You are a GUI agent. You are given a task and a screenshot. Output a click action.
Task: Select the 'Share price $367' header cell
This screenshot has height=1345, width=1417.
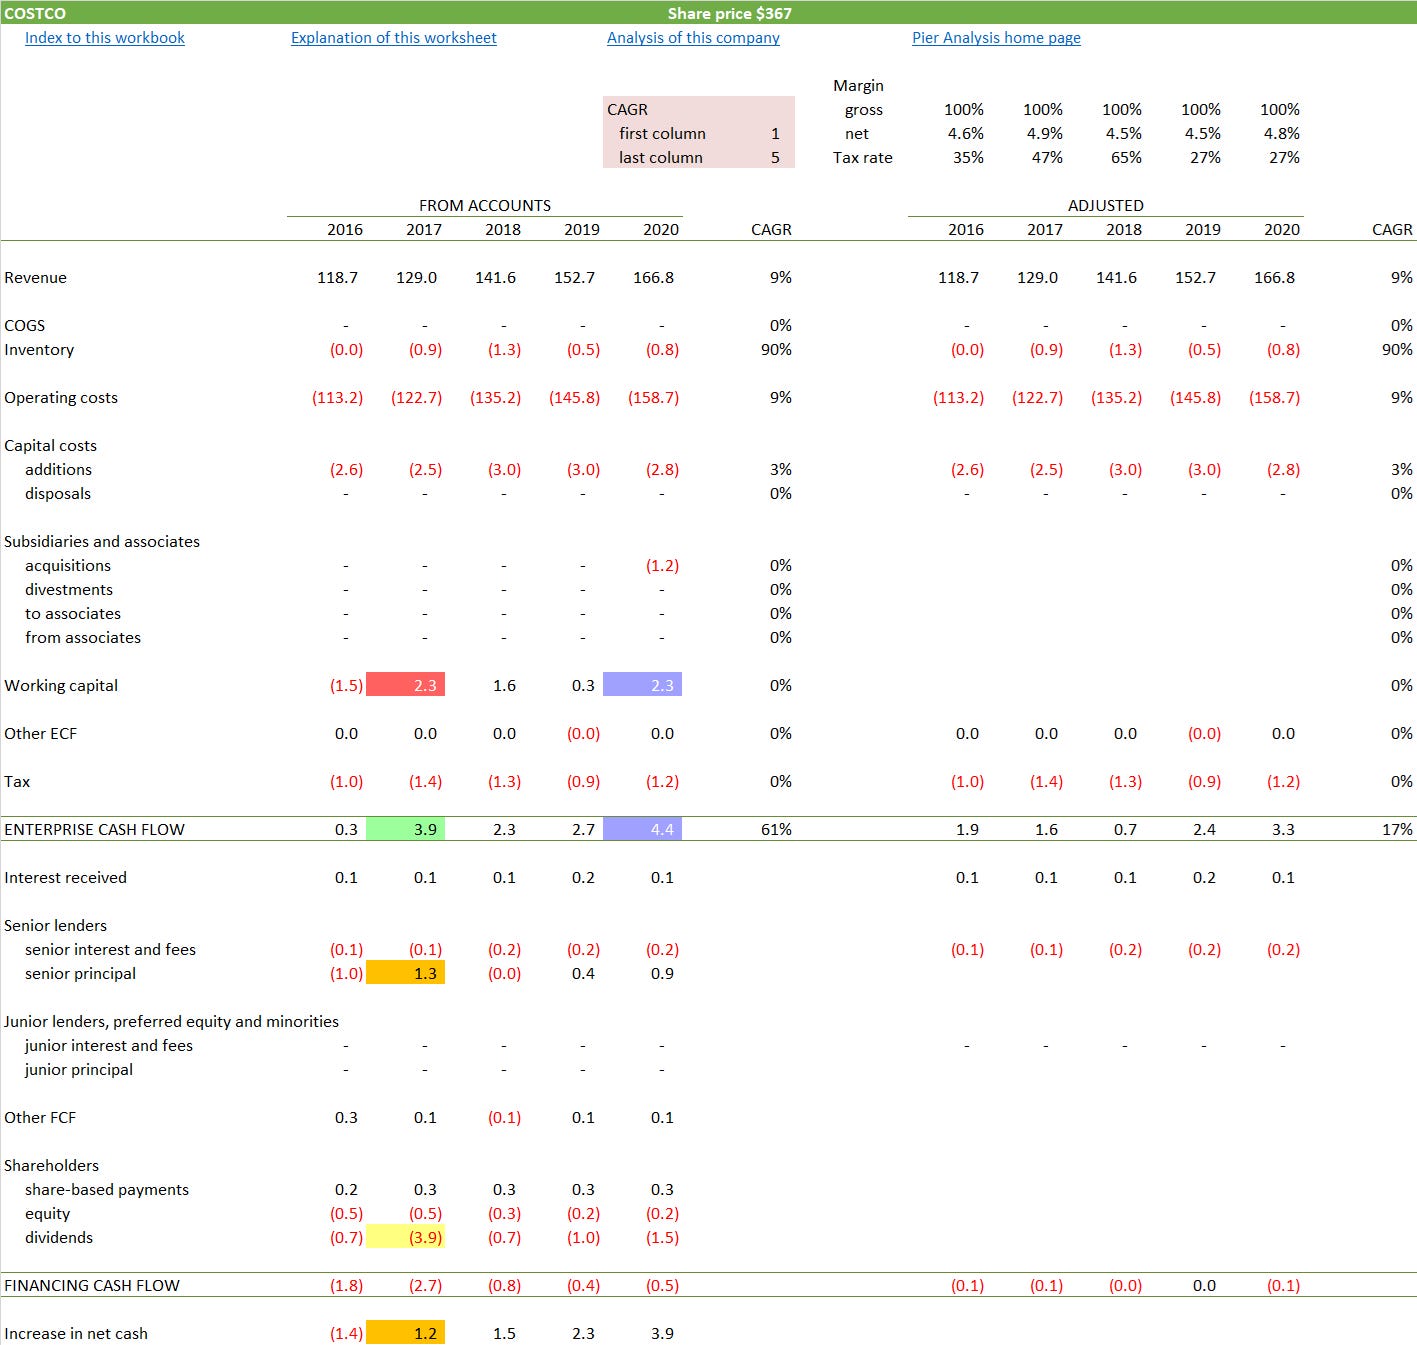(730, 13)
